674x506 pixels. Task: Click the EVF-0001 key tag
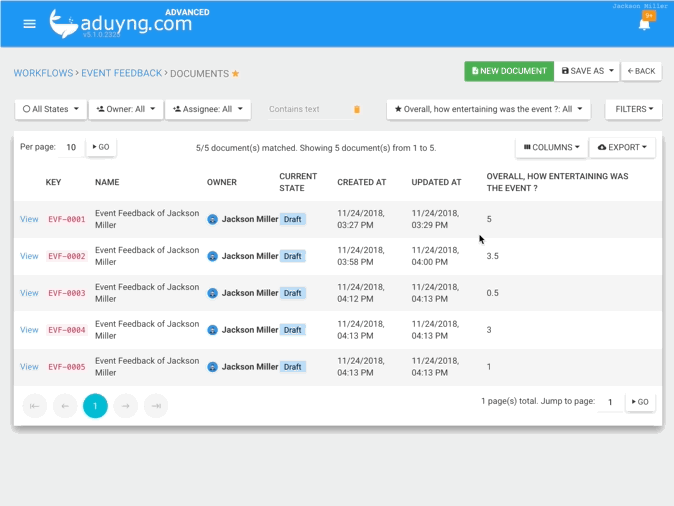(x=67, y=219)
